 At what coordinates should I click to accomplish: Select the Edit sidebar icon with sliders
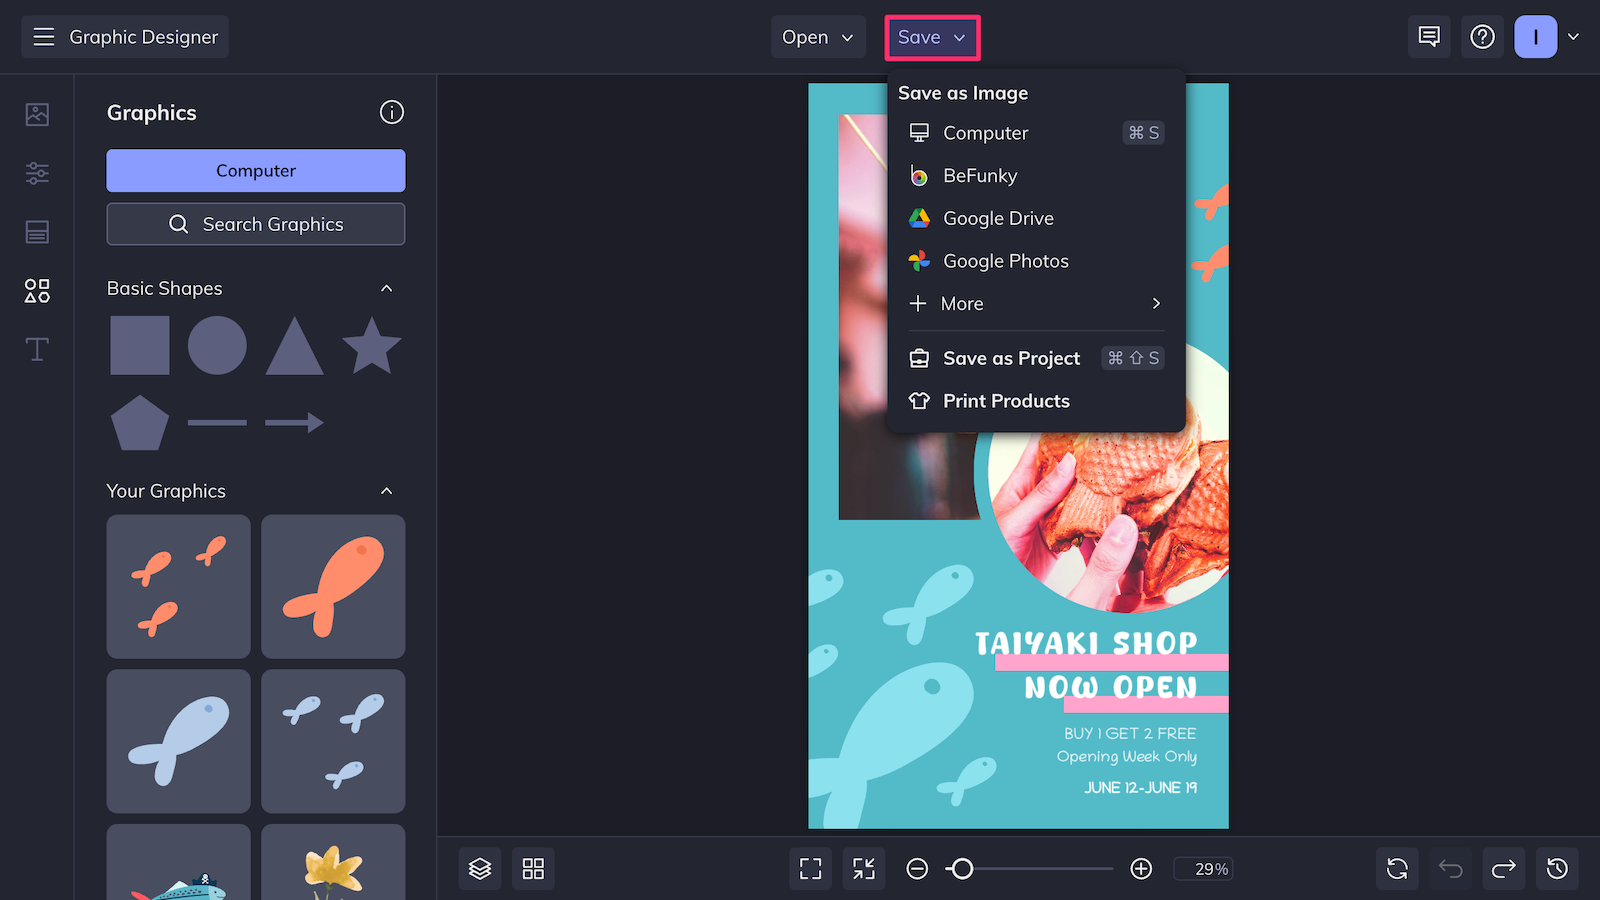pyautogui.click(x=36, y=173)
